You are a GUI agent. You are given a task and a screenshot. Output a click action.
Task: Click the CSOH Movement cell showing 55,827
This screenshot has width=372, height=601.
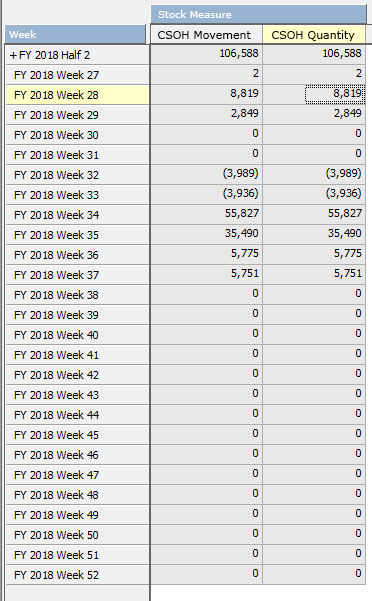pyautogui.click(x=206, y=213)
